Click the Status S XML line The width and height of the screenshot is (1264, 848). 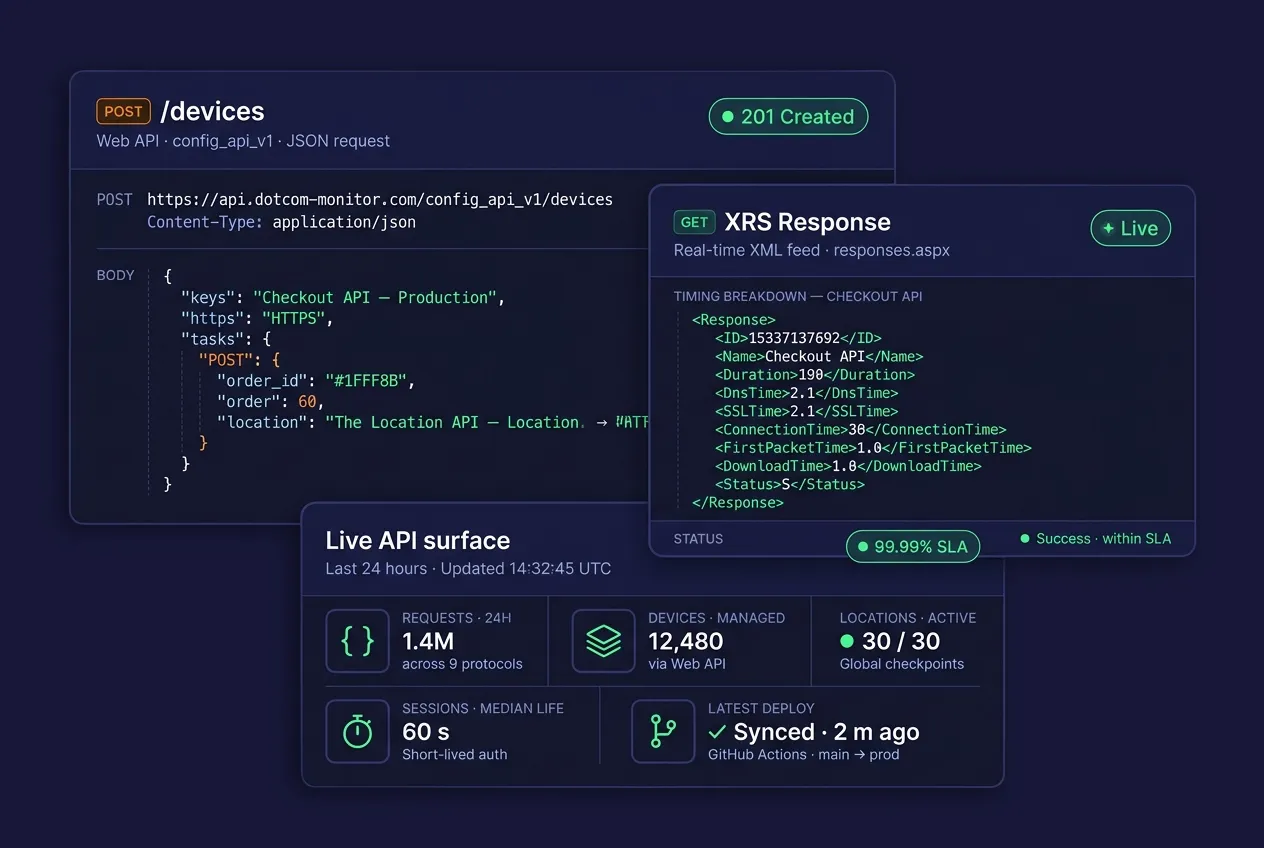[789, 485]
